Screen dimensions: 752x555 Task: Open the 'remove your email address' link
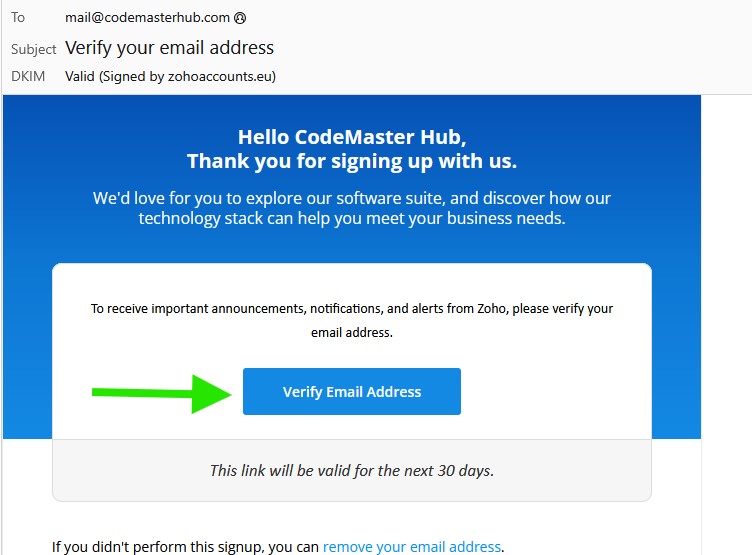411,547
